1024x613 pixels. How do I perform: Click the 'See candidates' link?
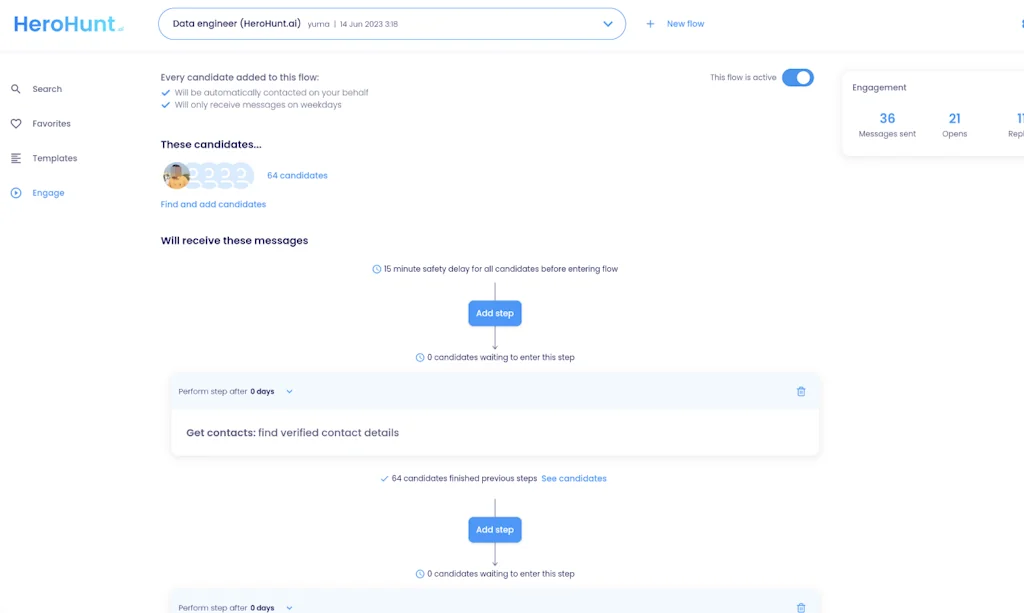[x=574, y=478]
